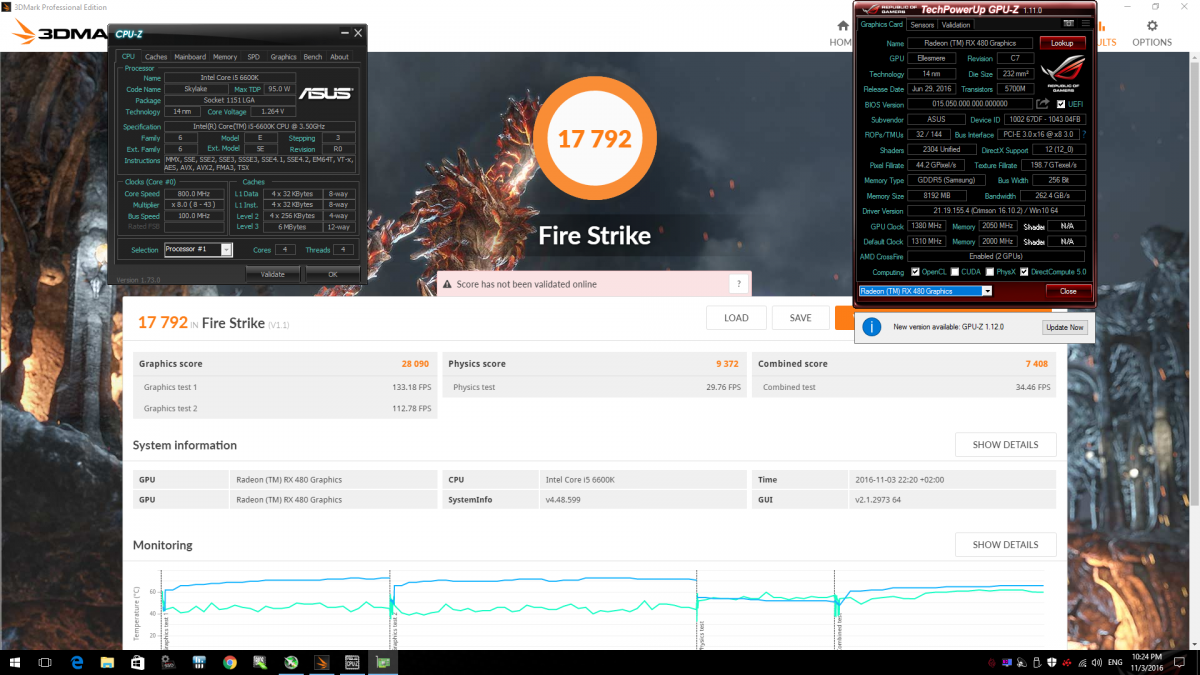Toggle the UEFI checkbox in GPU-Z

point(1061,103)
